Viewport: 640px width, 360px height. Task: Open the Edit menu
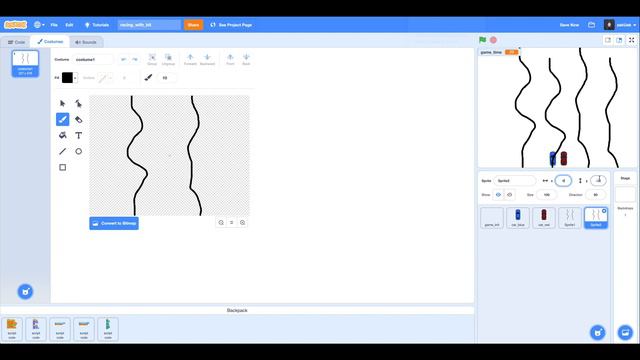click(69, 25)
